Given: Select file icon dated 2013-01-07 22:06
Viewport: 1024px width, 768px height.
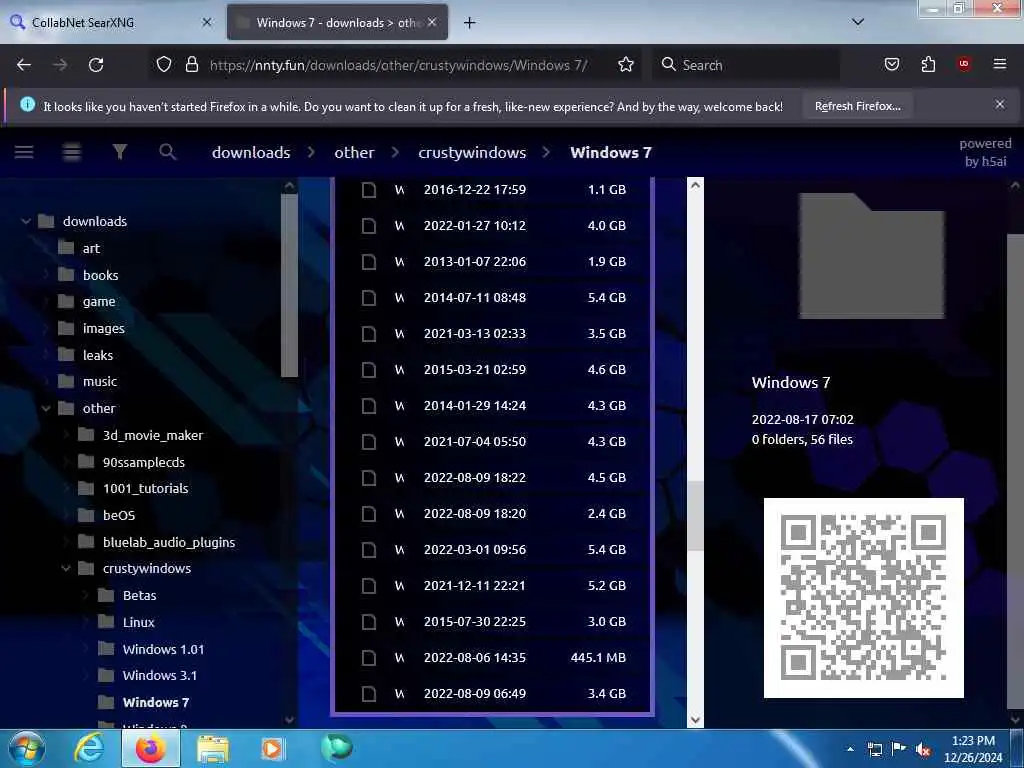Looking at the screenshot, I should pyautogui.click(x=369, y=261).
